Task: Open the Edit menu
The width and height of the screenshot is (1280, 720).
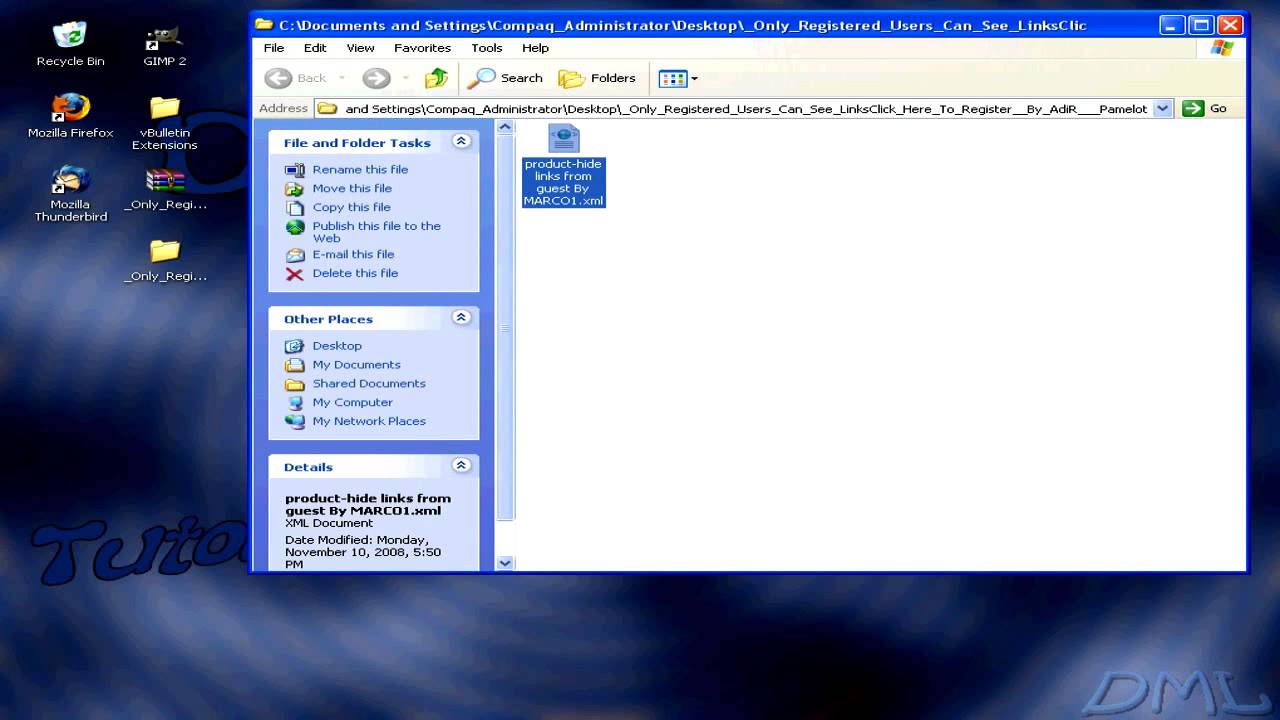Action: [x=315, y=47]
